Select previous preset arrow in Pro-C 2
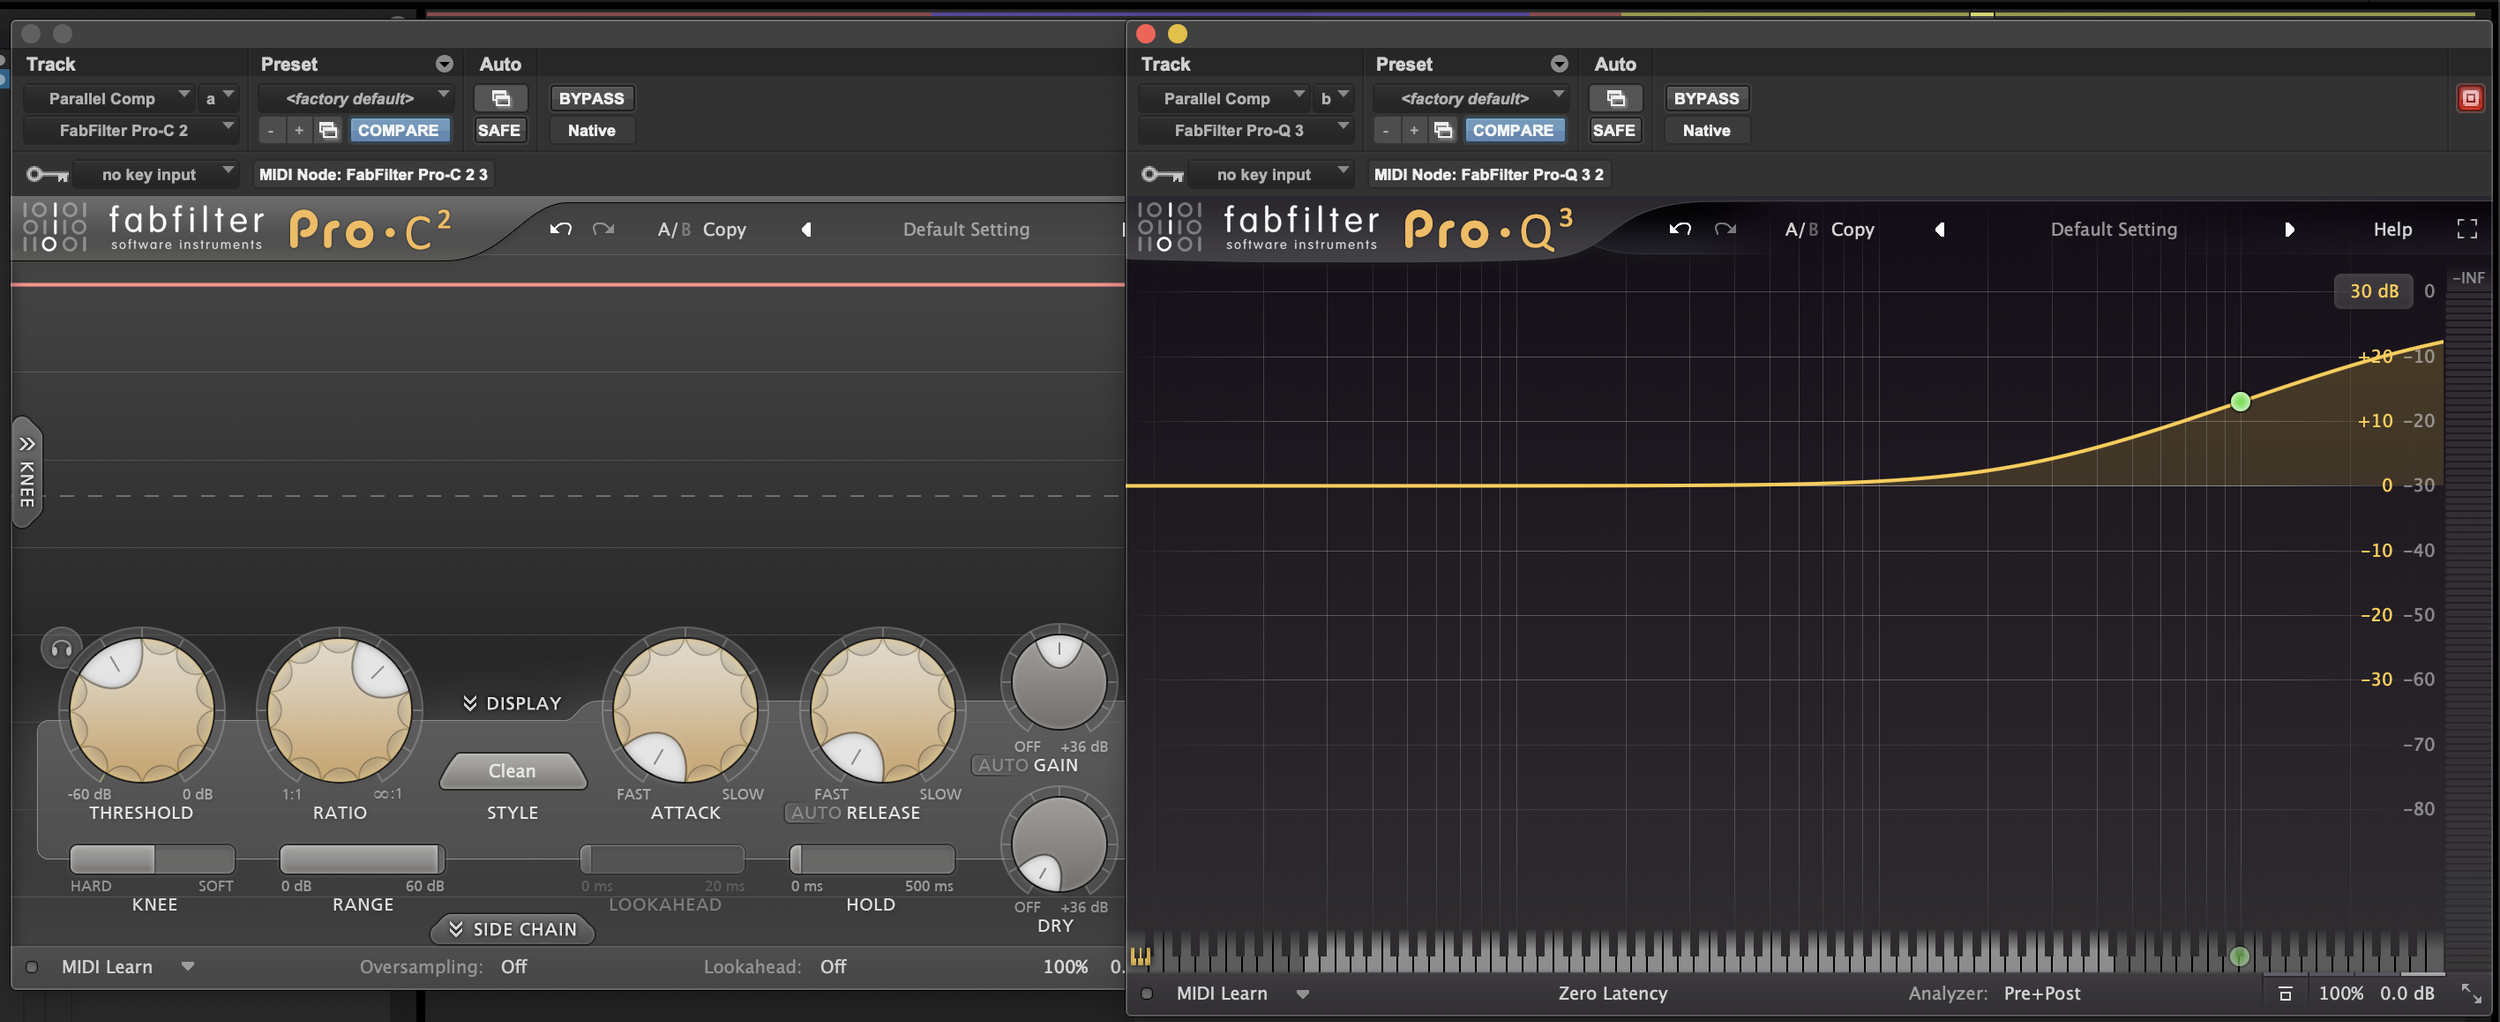This screenshot has height=1022, width=2500. [806, 229]
